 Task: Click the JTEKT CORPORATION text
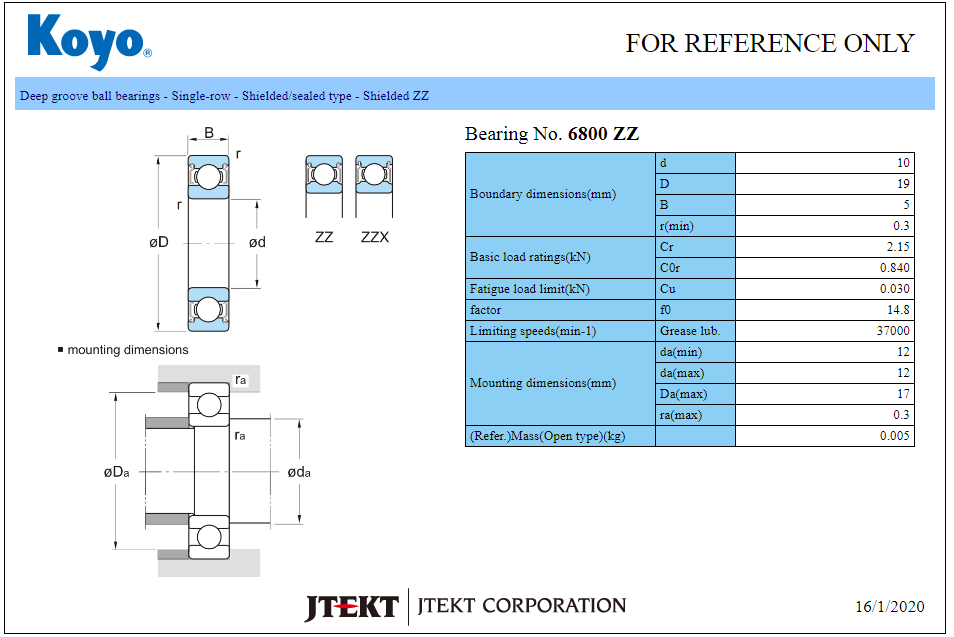point(521,606)
